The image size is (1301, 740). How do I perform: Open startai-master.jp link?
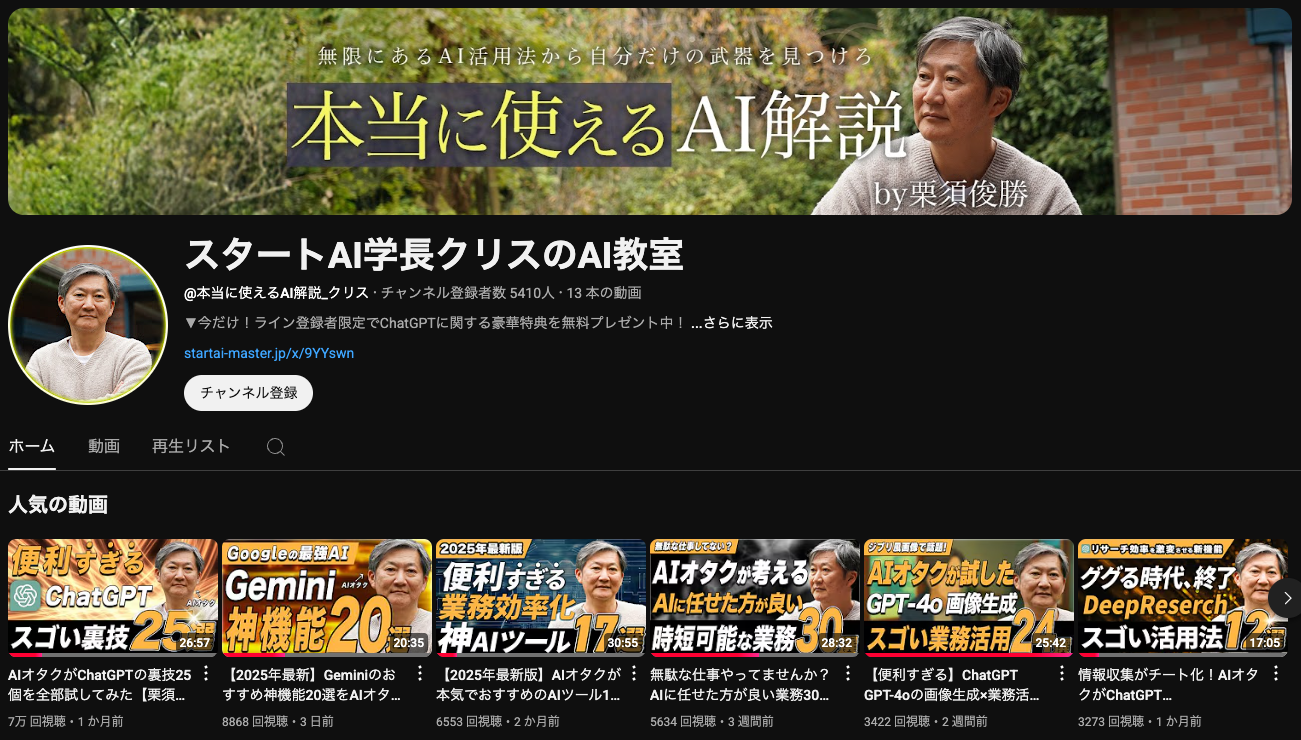click(269, 353)
